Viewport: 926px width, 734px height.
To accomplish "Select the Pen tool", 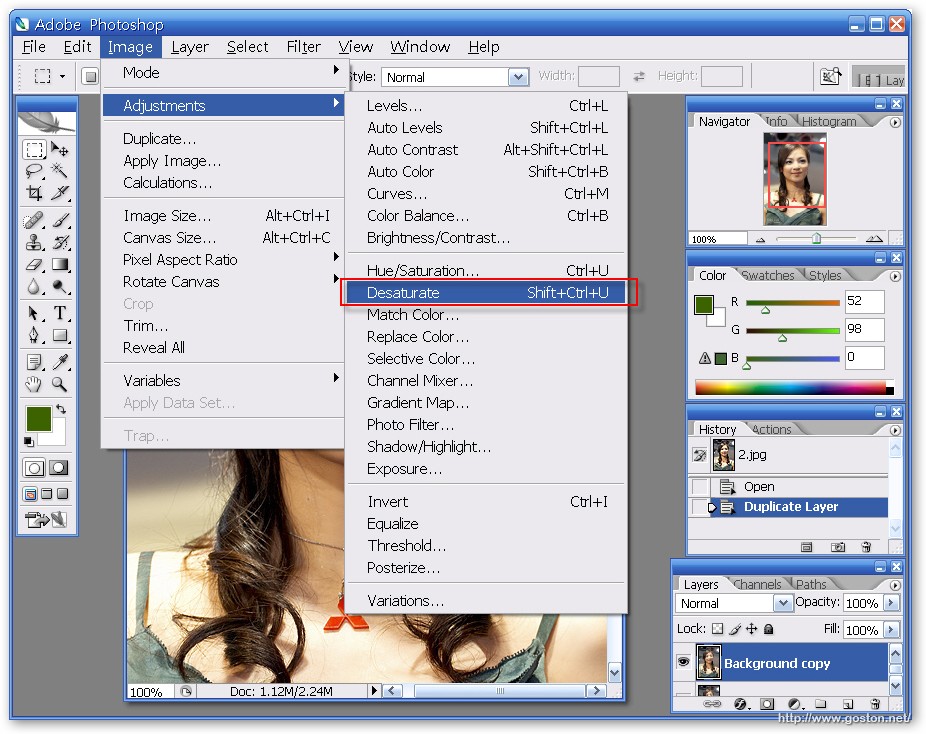I will pyautogui.click(x=34, y=335).
